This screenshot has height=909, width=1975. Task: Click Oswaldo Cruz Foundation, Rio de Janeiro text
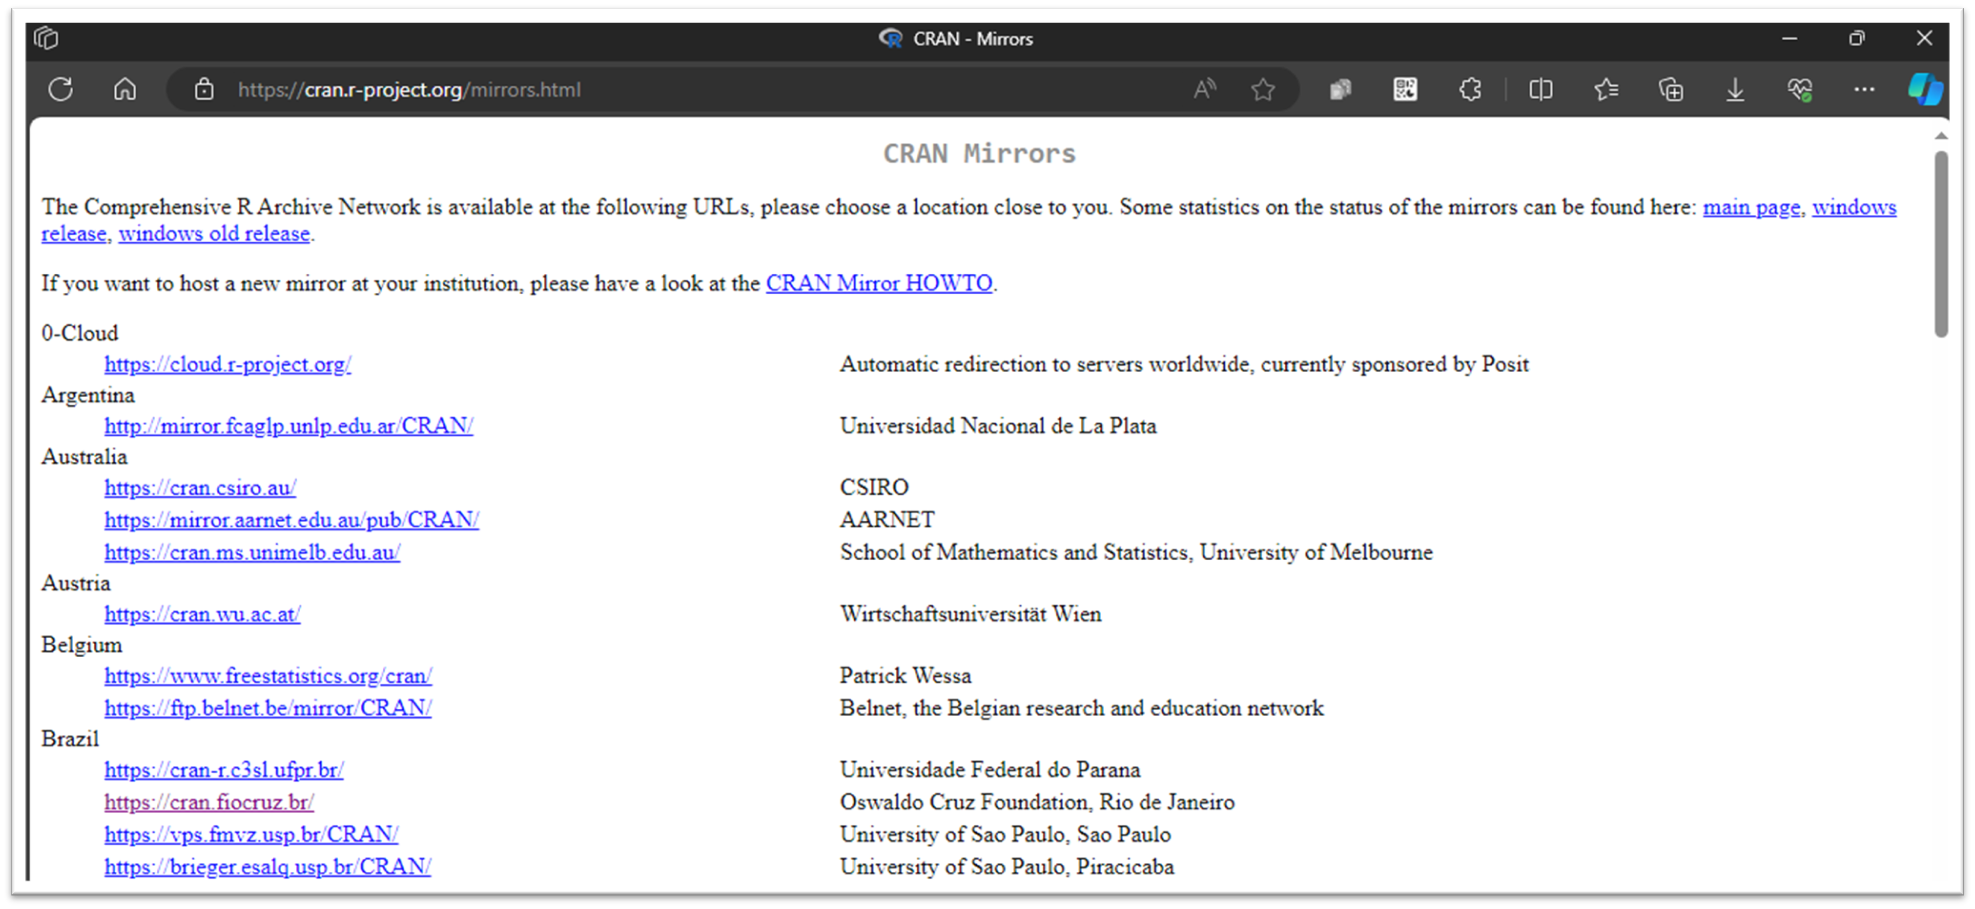1037,802
